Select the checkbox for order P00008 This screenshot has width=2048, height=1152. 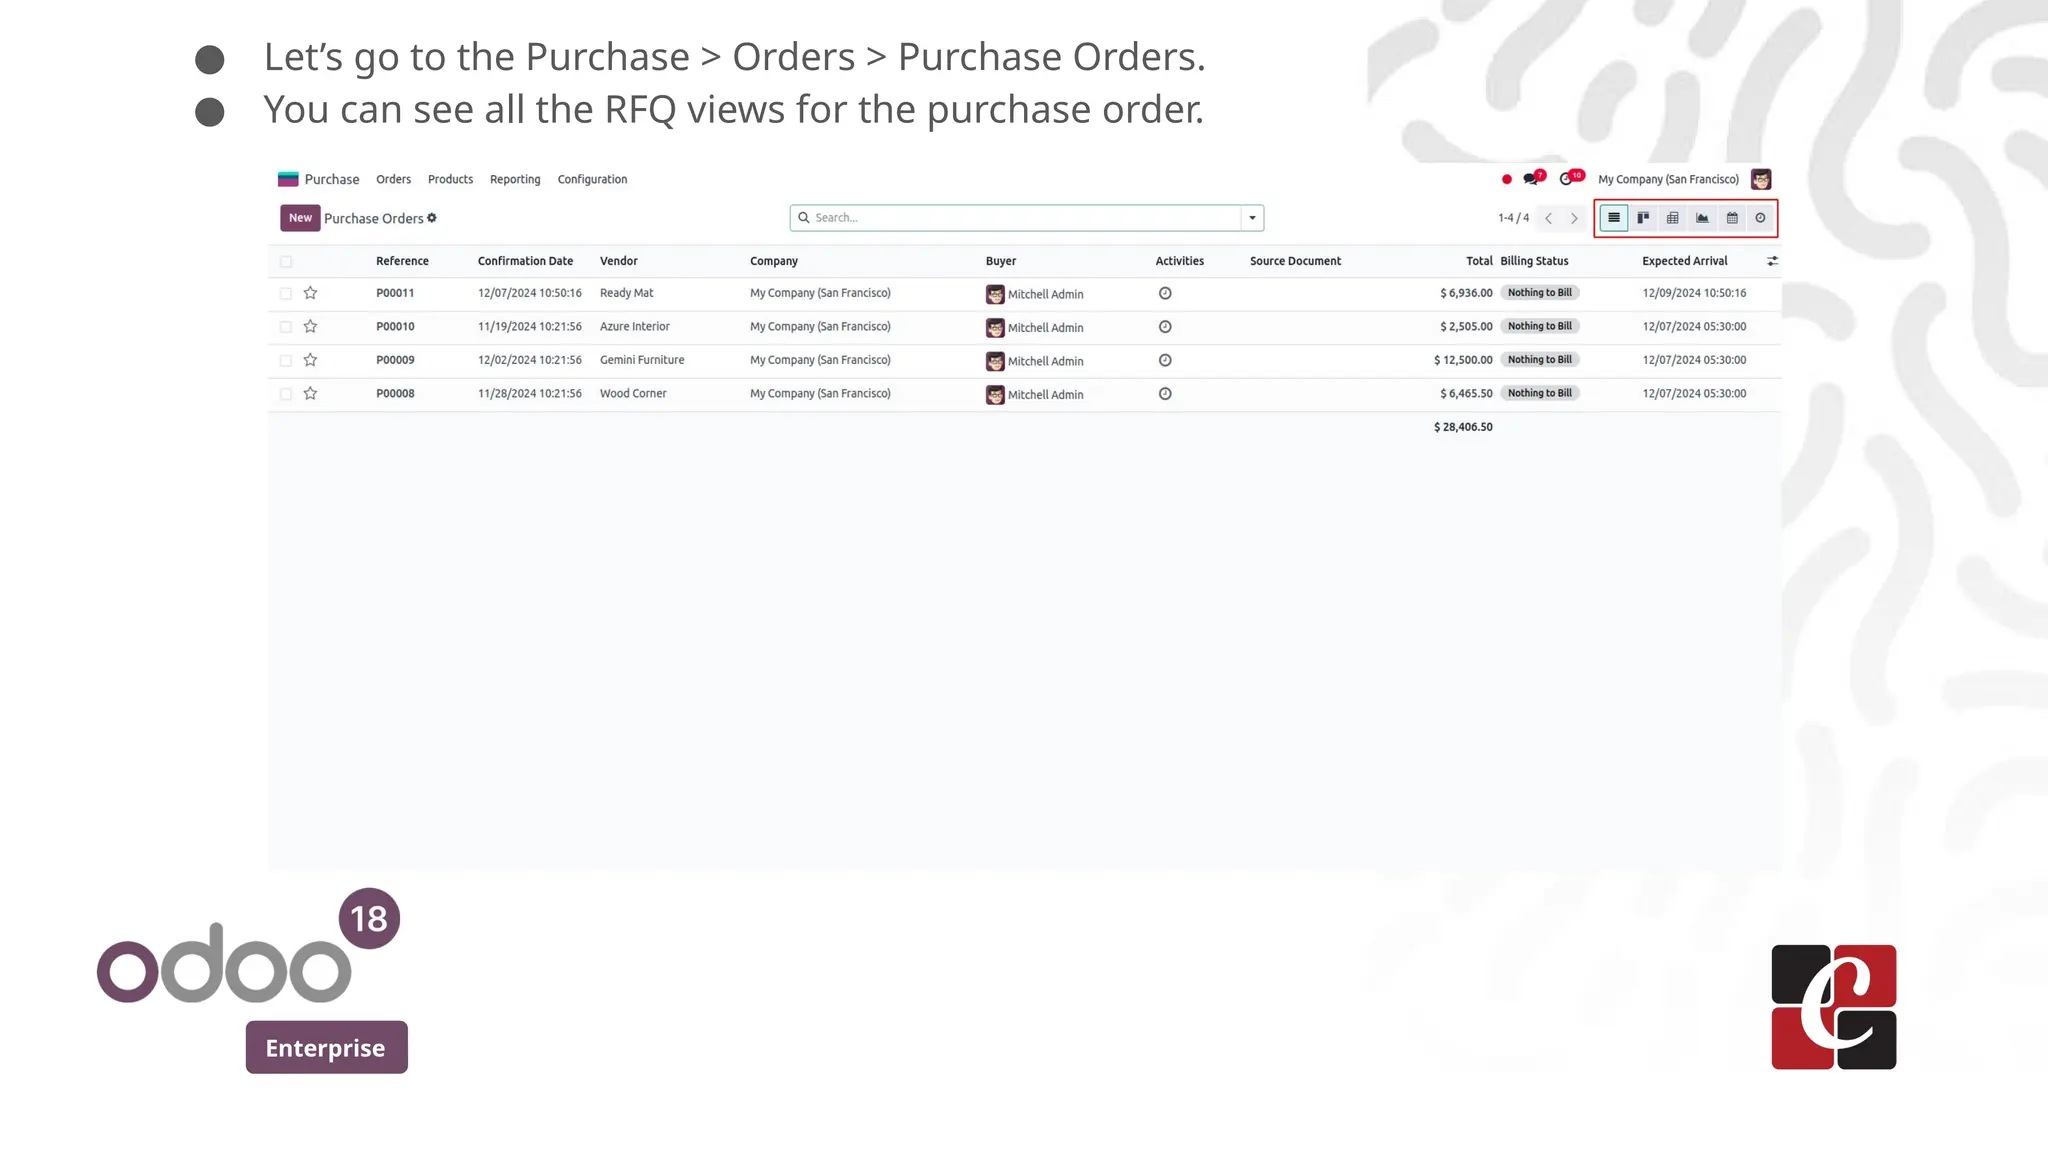click(x=286, y=394)
